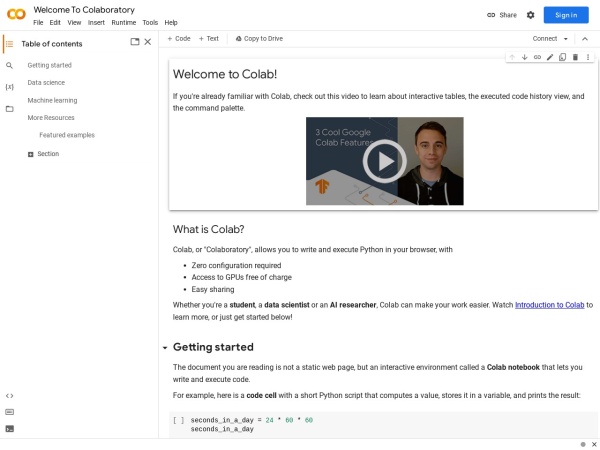The image size is (600, 450).
Task: Move cell up with arrow icon
Action: tap(512, 57)
